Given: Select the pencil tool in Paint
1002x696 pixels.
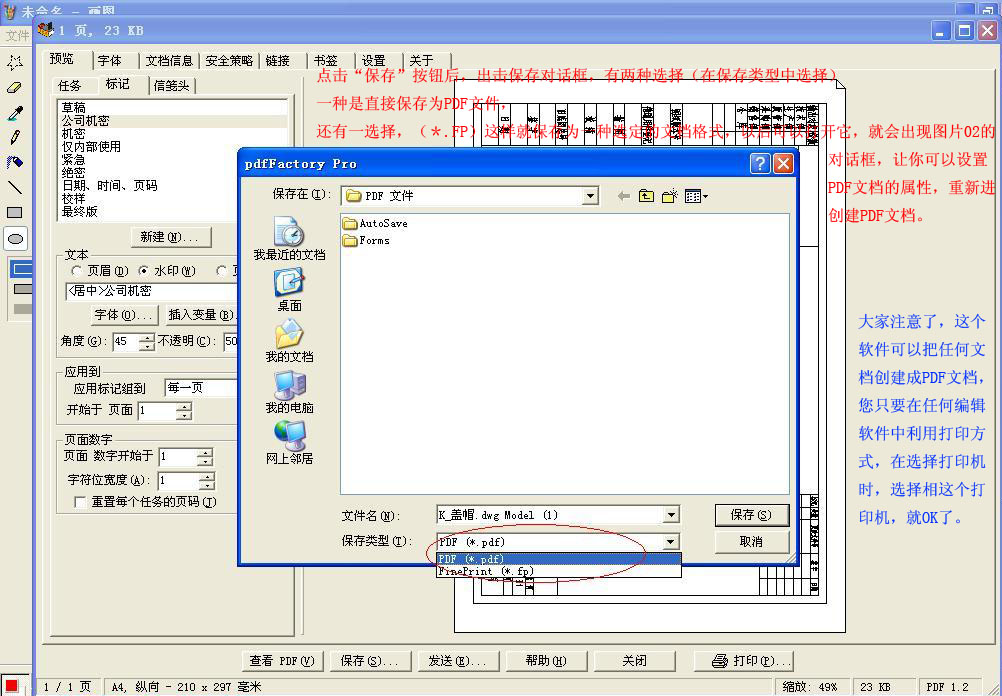Looking at the screenshot, I should point(15,137).
